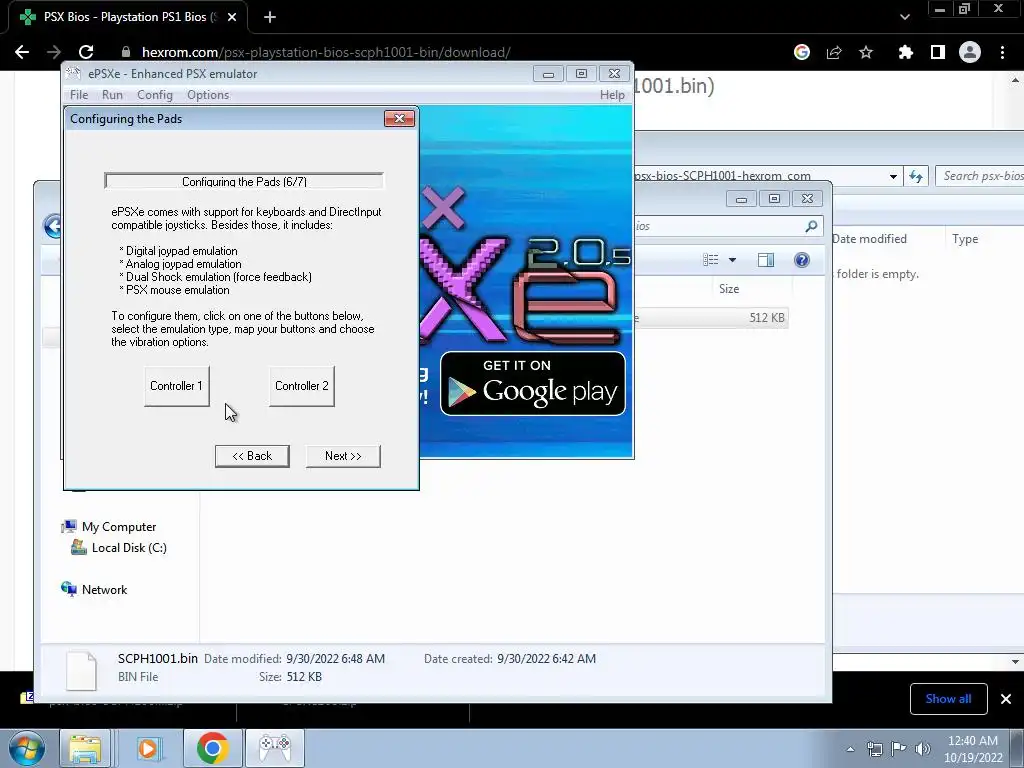Open Chrome tab search chevron
This screenshot has width=1024, height=768.
coord(905,17)
